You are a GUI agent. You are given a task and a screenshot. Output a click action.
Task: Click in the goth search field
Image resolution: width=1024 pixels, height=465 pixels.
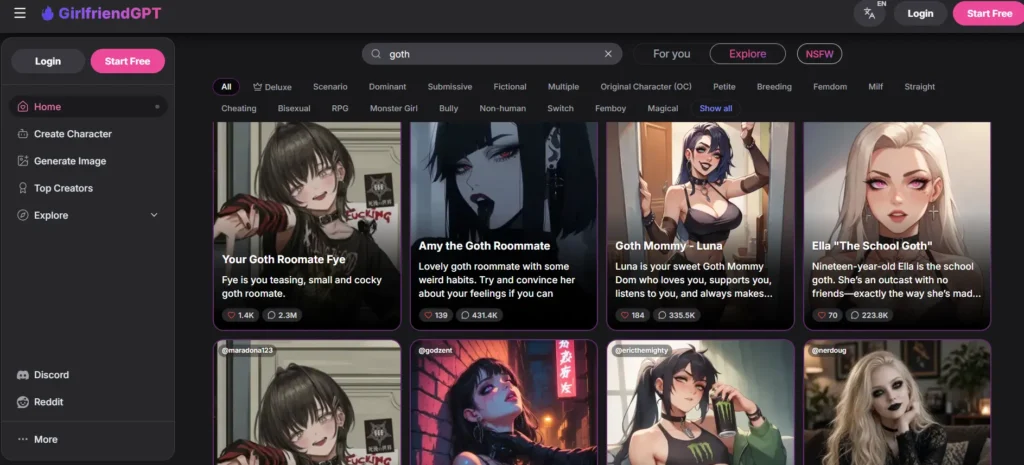(x=492, y=54)
